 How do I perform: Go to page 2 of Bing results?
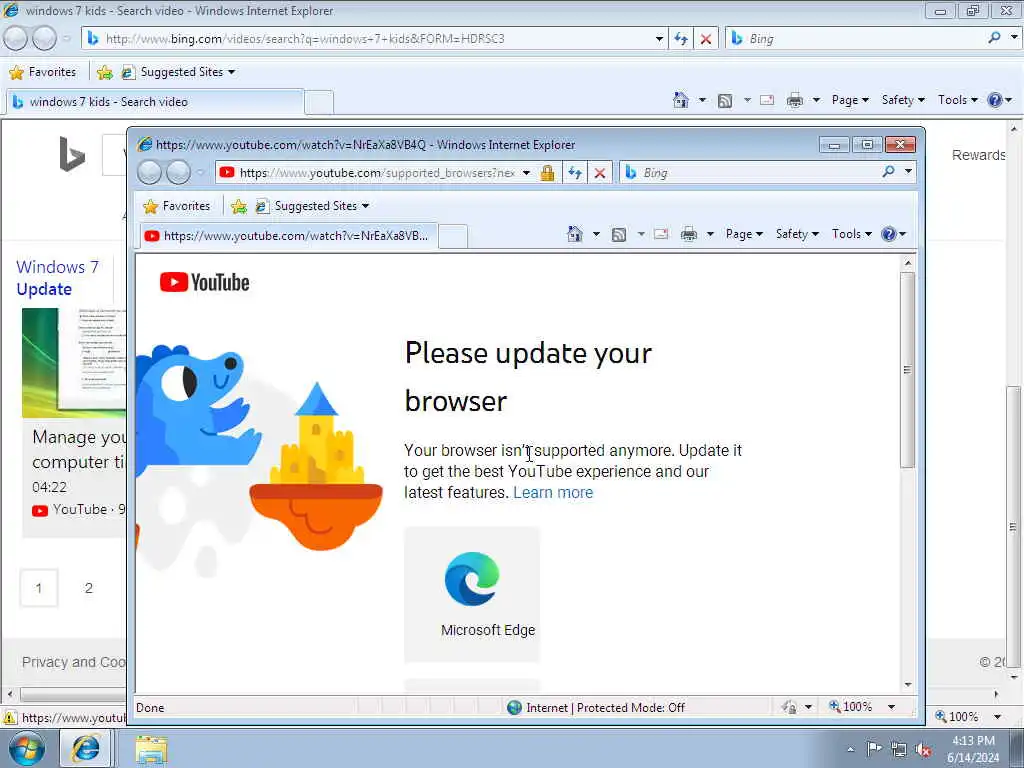pyautogui.click(x=89, y=588)
